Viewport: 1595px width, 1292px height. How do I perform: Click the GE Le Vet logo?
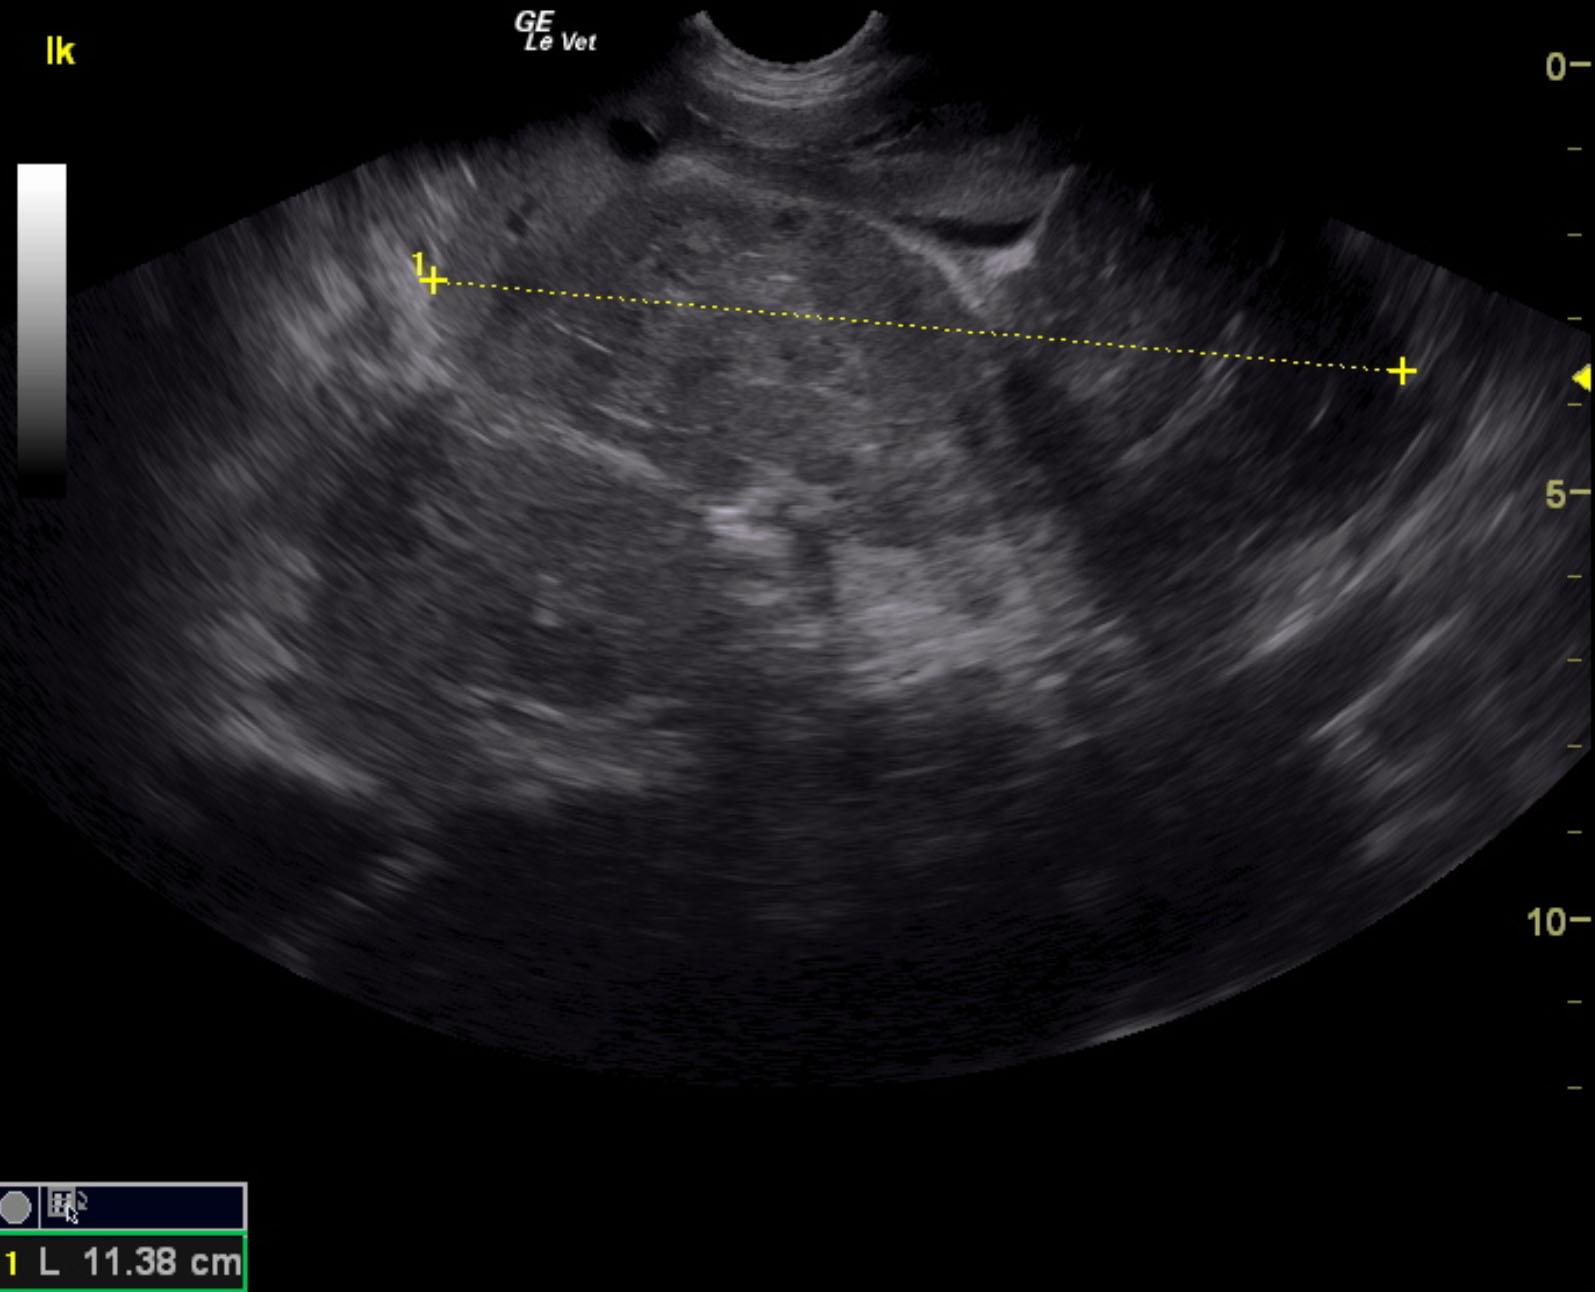555,33
